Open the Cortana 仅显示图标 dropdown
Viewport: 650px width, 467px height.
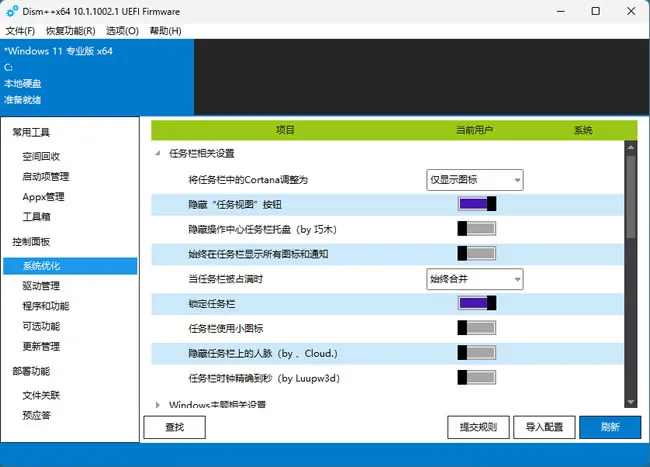pos(475,180)
